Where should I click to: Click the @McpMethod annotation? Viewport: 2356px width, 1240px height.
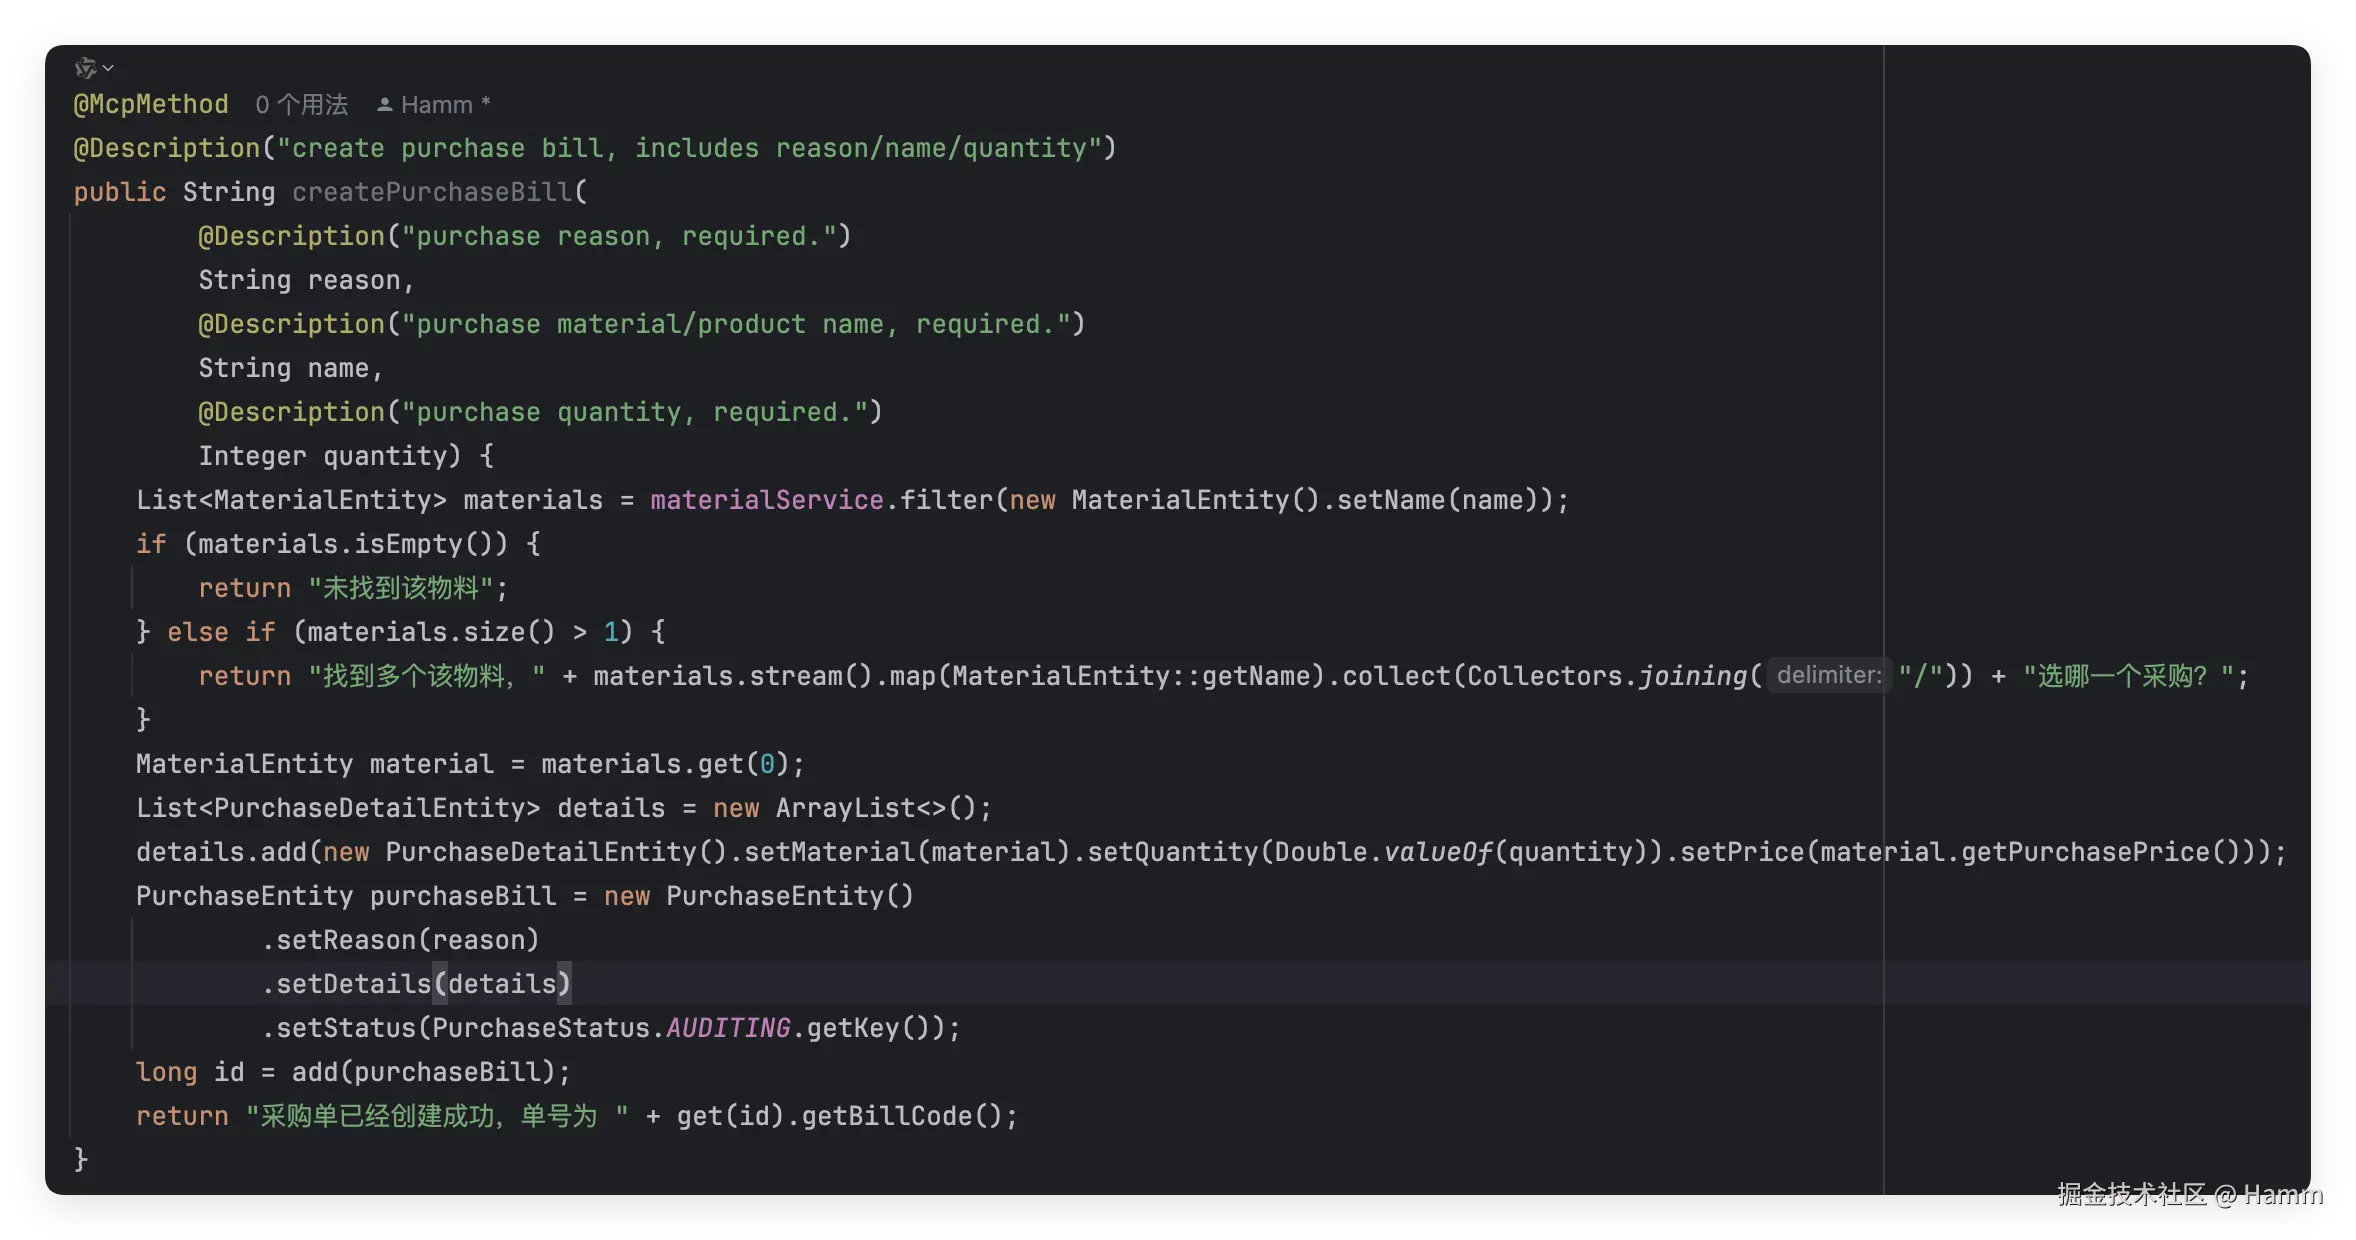[x=151, y=105]
